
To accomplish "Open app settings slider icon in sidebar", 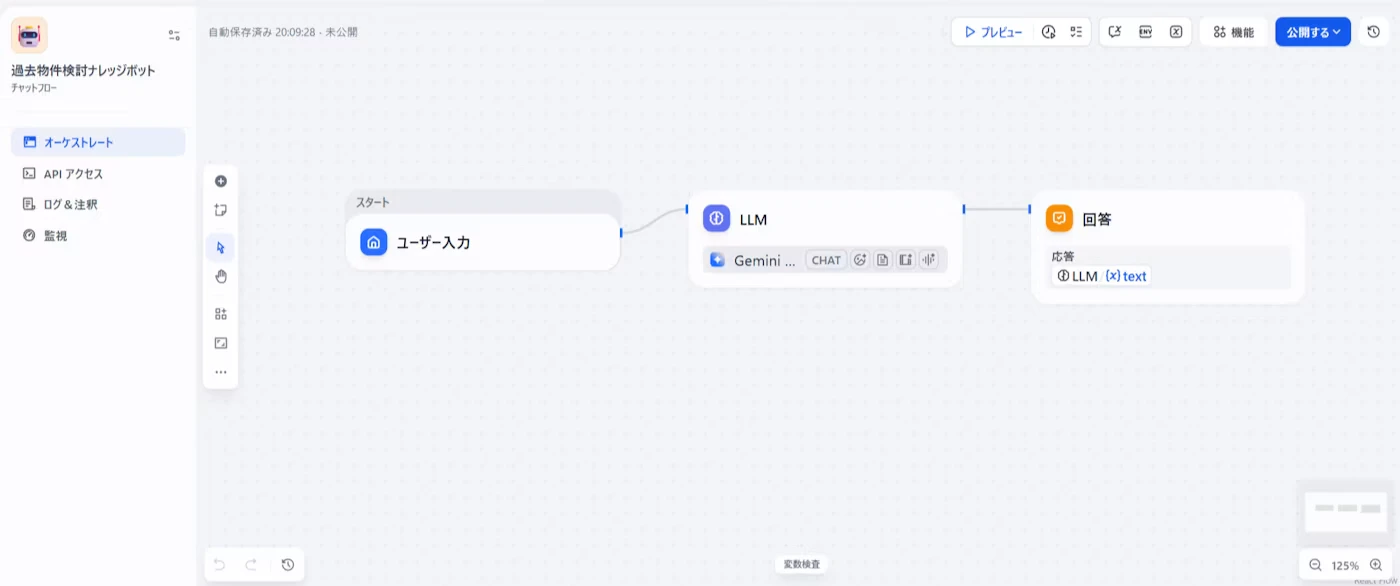I will [175, 35].
